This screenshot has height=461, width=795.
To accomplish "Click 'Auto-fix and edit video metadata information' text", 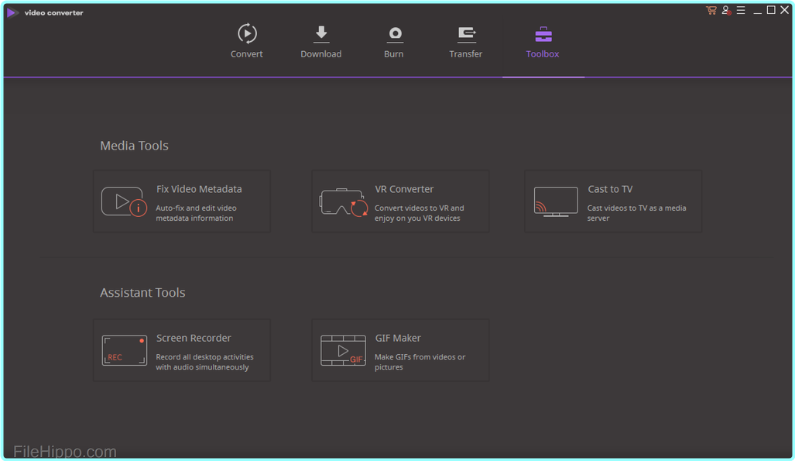I will pos(196,213).
